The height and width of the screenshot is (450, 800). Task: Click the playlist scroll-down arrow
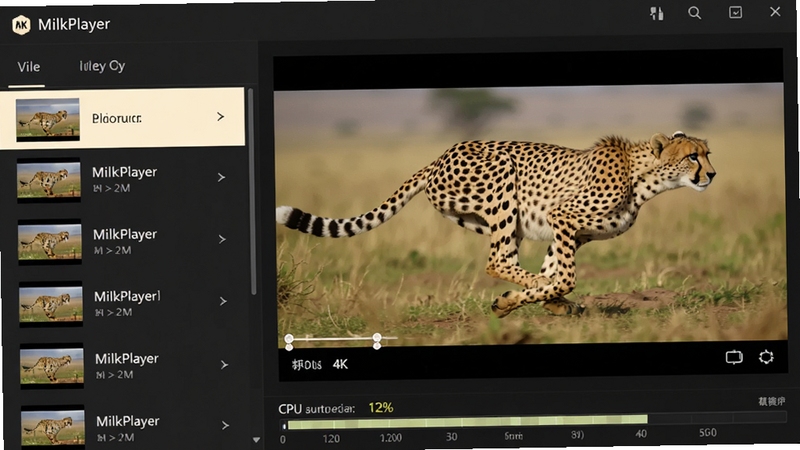pos(256,439)
